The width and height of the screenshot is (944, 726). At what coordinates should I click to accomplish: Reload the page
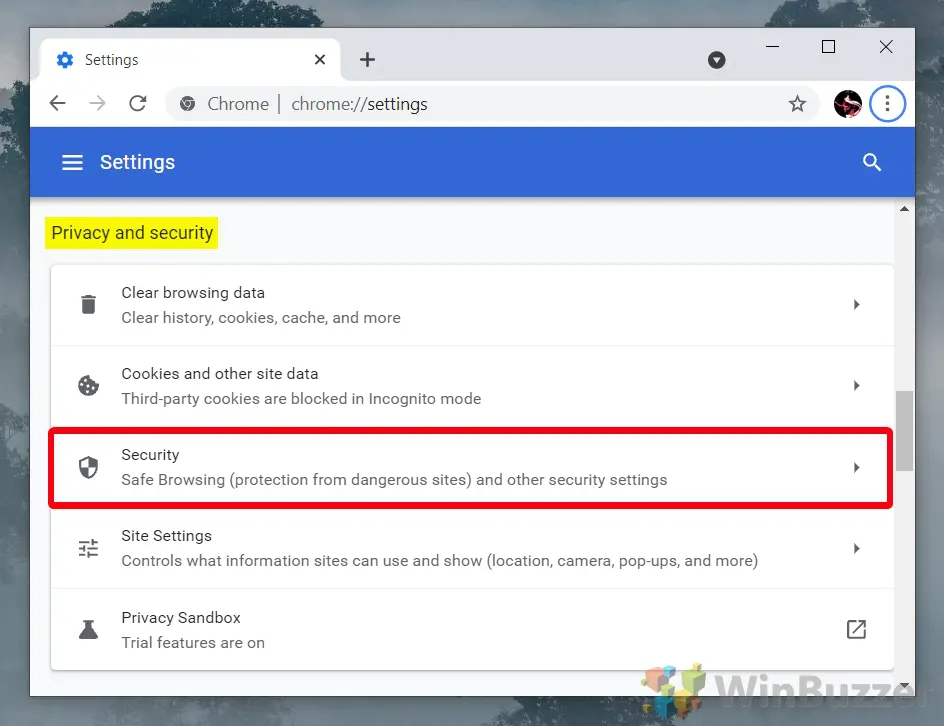pos(138,104)
